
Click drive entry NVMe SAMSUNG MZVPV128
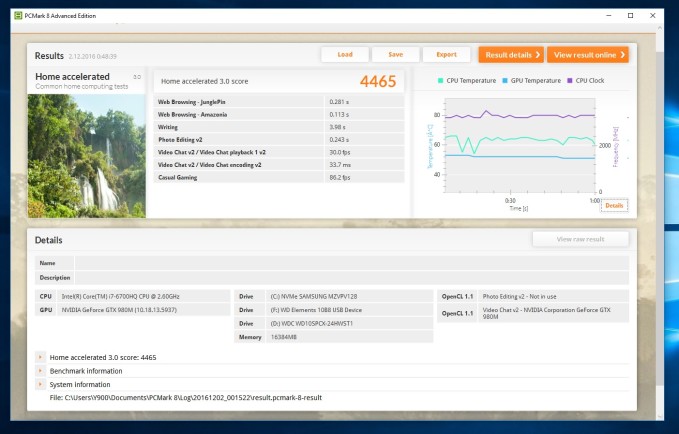tap(314, 297)
